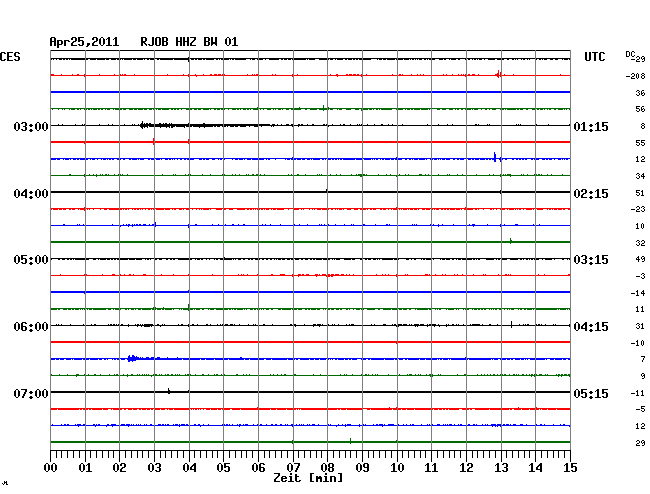Click x-axis tick label 10

(397, 467)
